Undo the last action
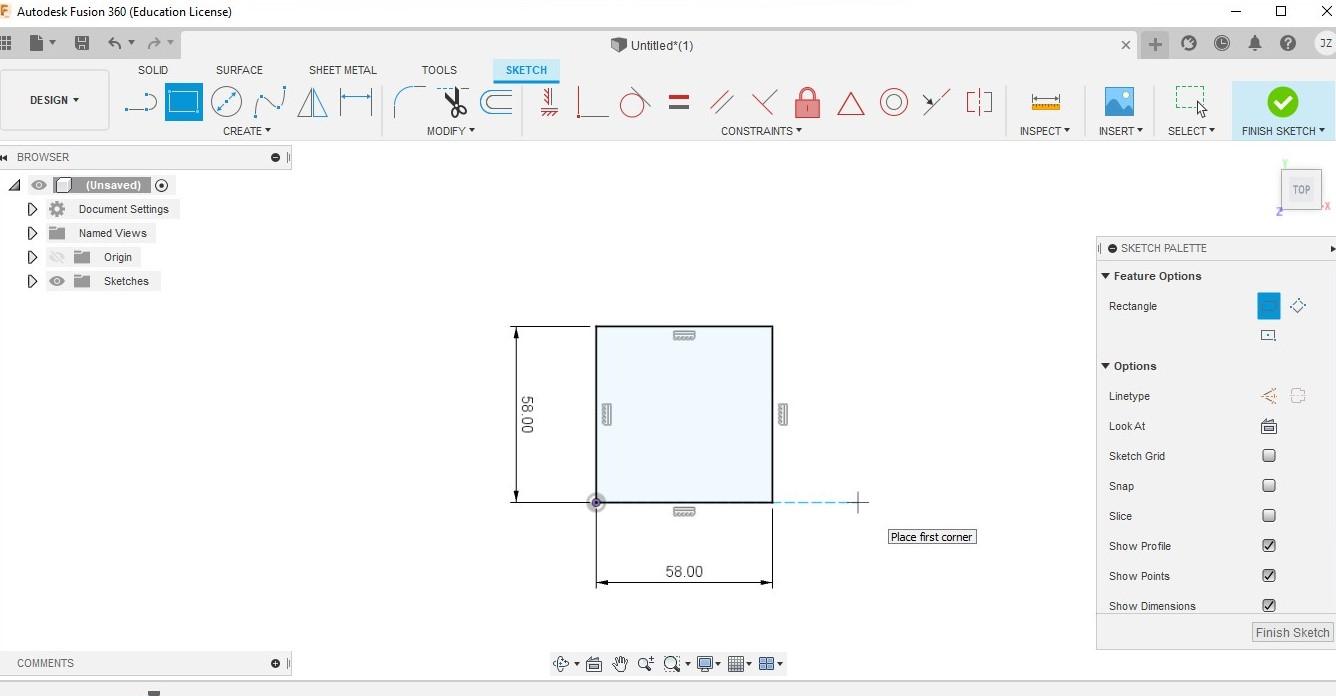This screenshot has height=696, width=1336. tap(114, 43)
